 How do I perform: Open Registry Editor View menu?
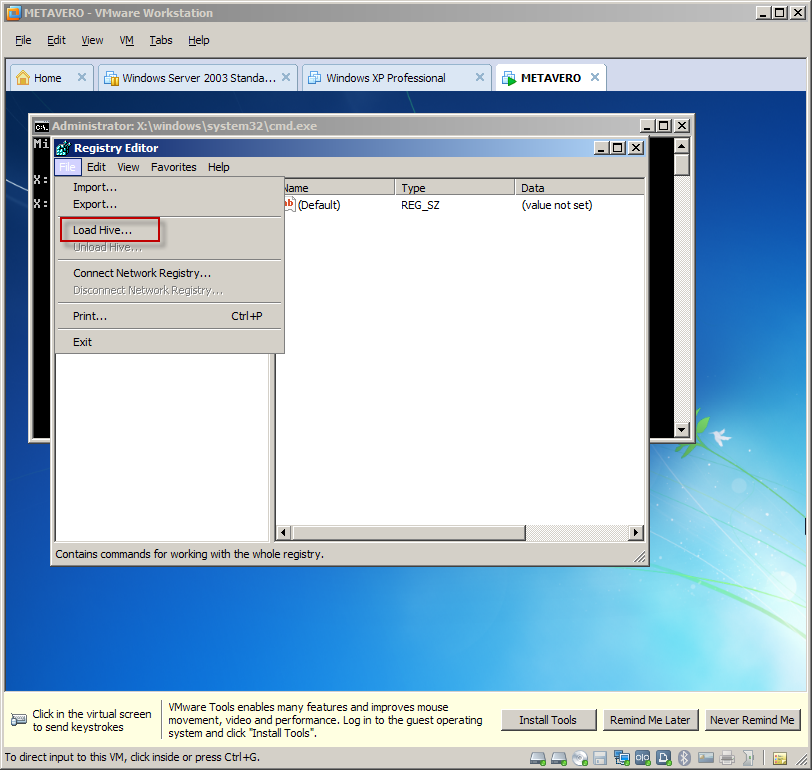coord(128,167)
